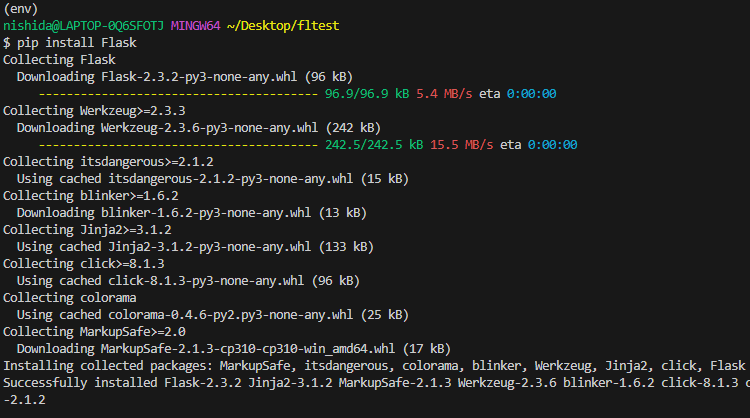Screen dimensions: 750x418
Task: Click the 'Collecting click>=8.1.3' line
Action: [x=84, y=264]
